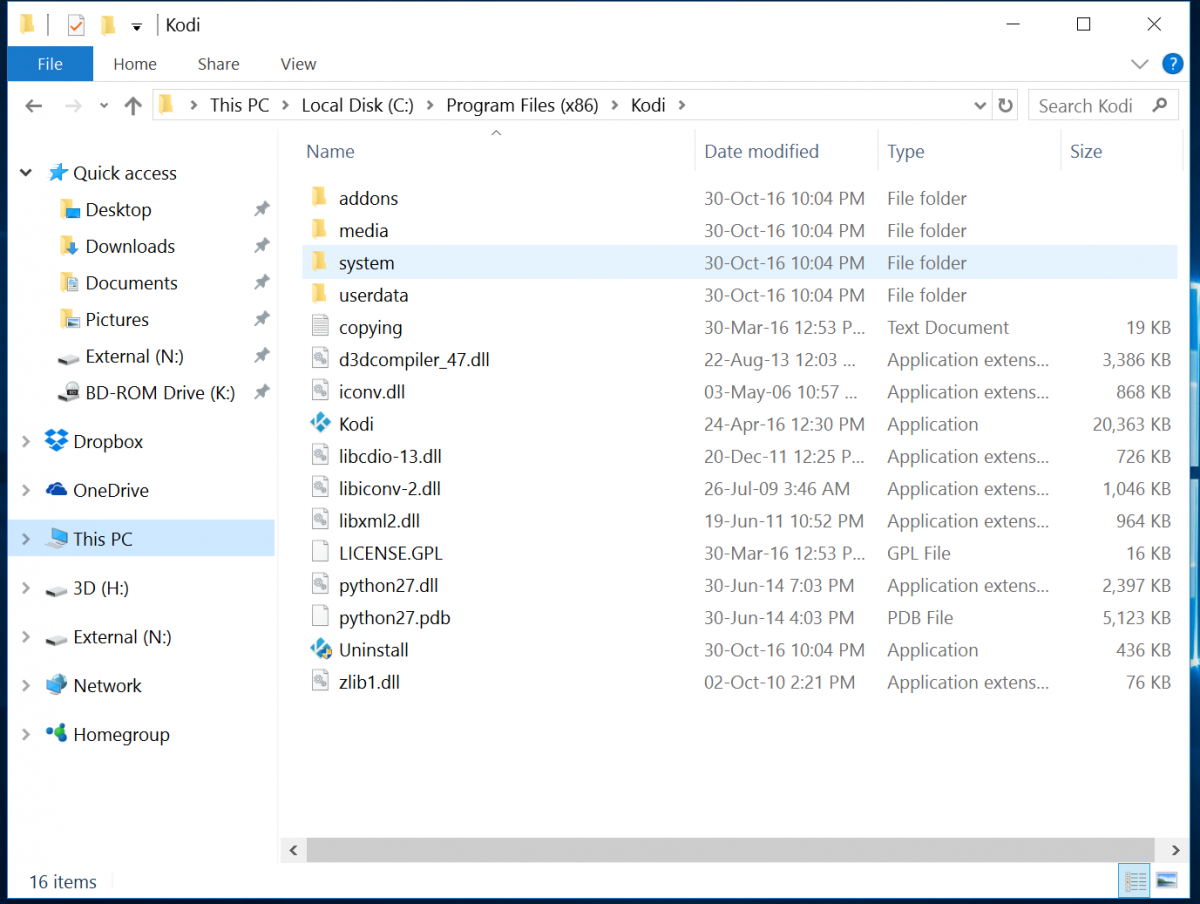Viewport: 1200px width, 904px height.
Task: Open recent locations dropdown arrow
Action: [x=104, y=106]
